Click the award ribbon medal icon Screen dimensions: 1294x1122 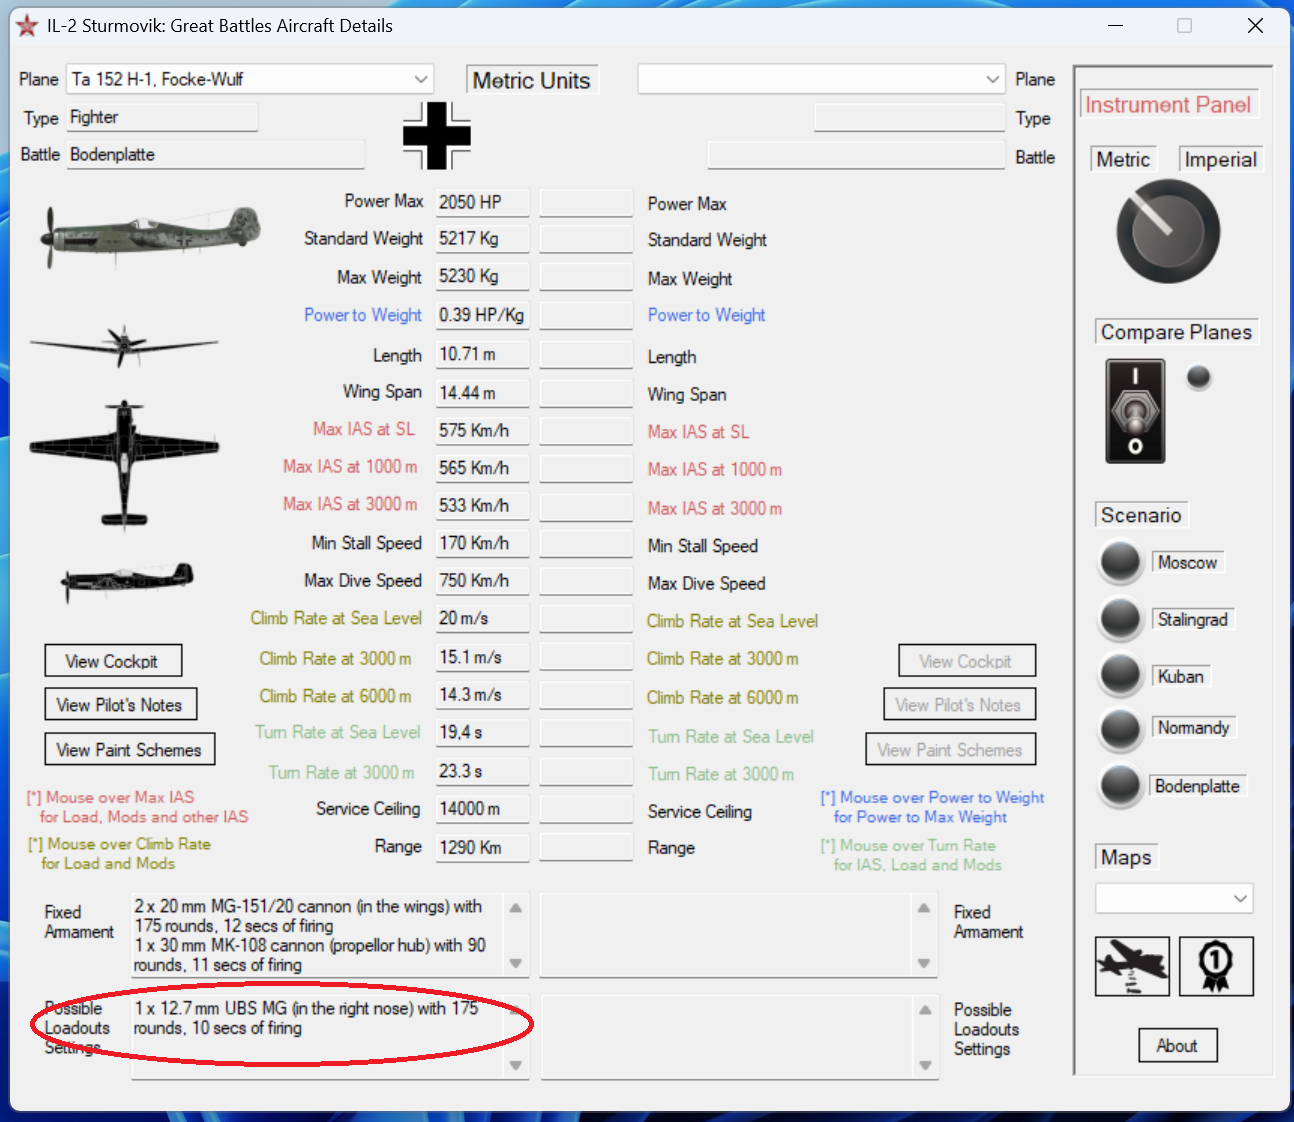[x=1216, y=966]
